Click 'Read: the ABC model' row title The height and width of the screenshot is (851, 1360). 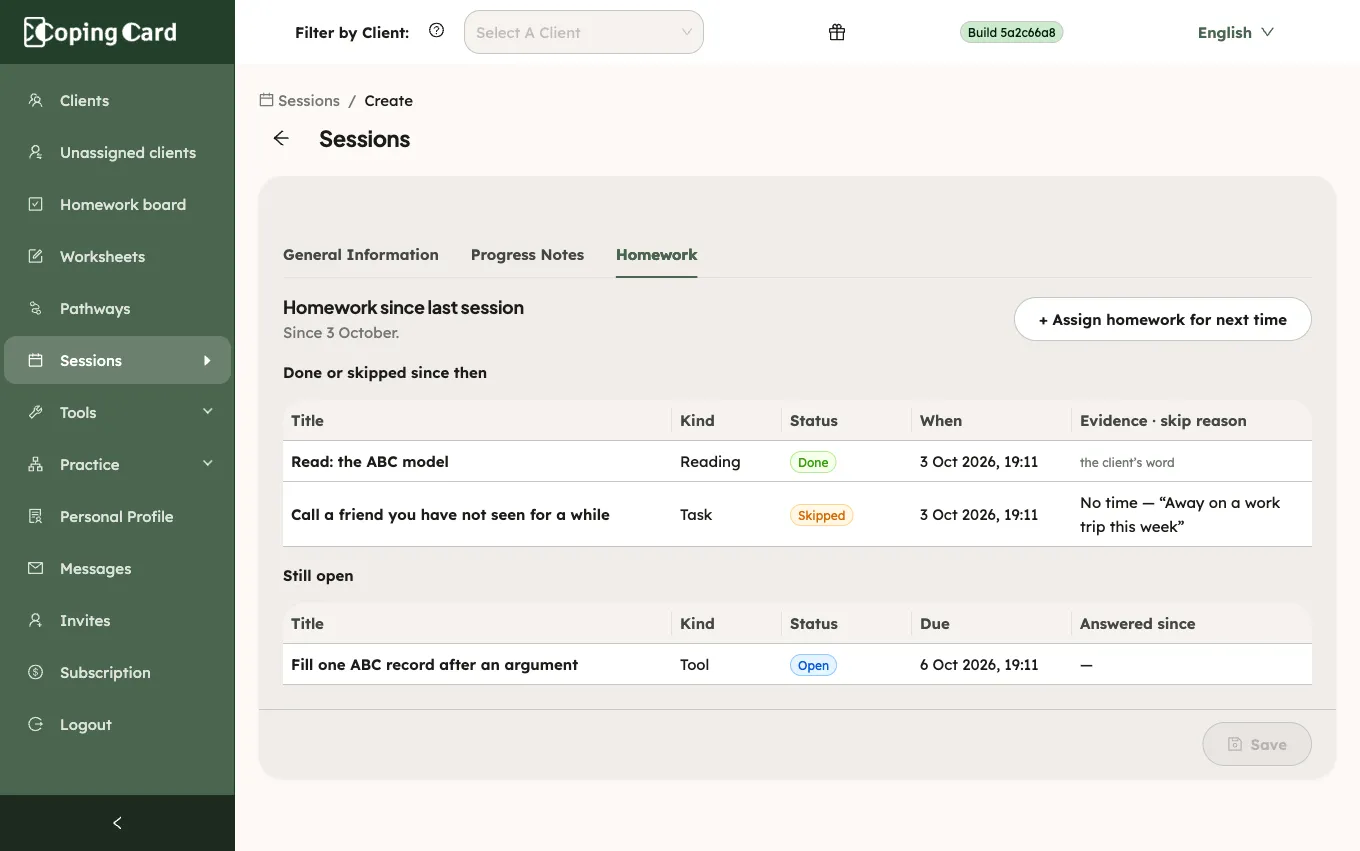[x=370, y=462]
